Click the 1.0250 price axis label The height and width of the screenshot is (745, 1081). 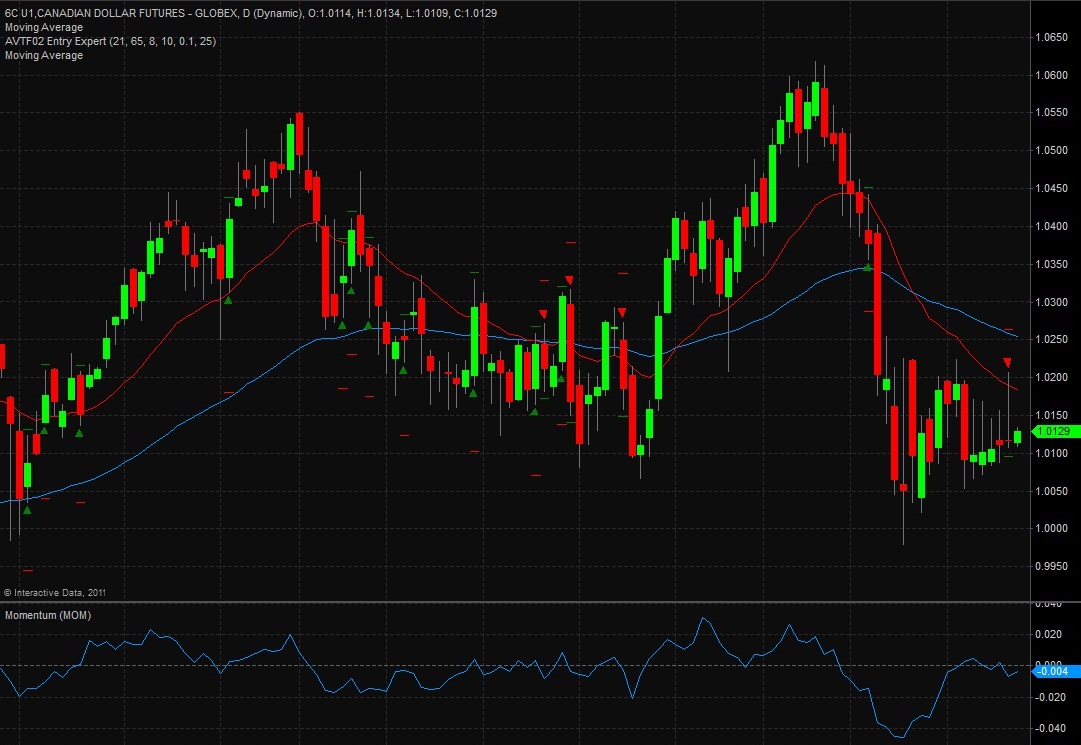[1052, 339]
